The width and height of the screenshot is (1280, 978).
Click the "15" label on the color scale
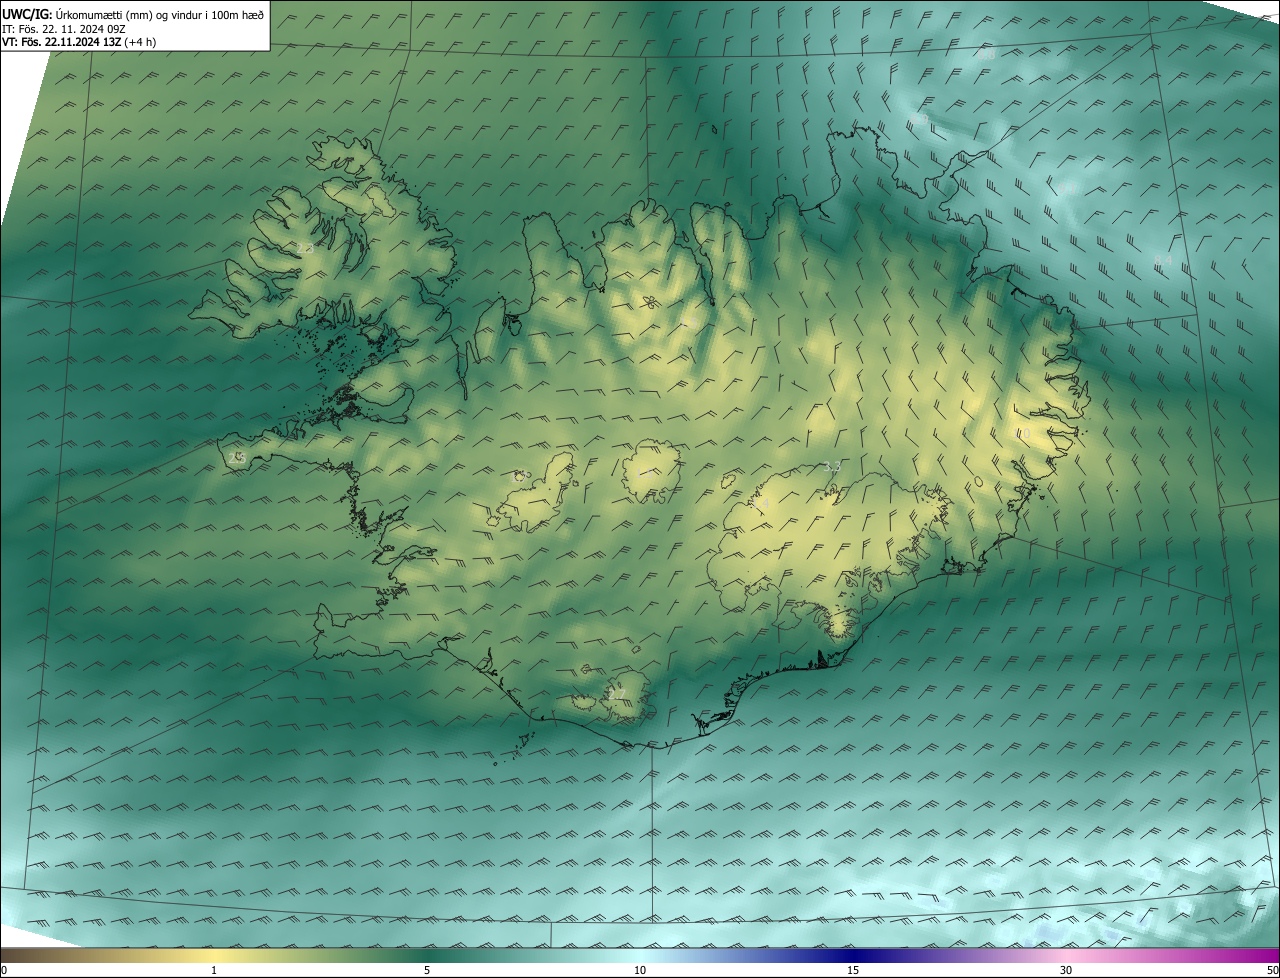853,970
